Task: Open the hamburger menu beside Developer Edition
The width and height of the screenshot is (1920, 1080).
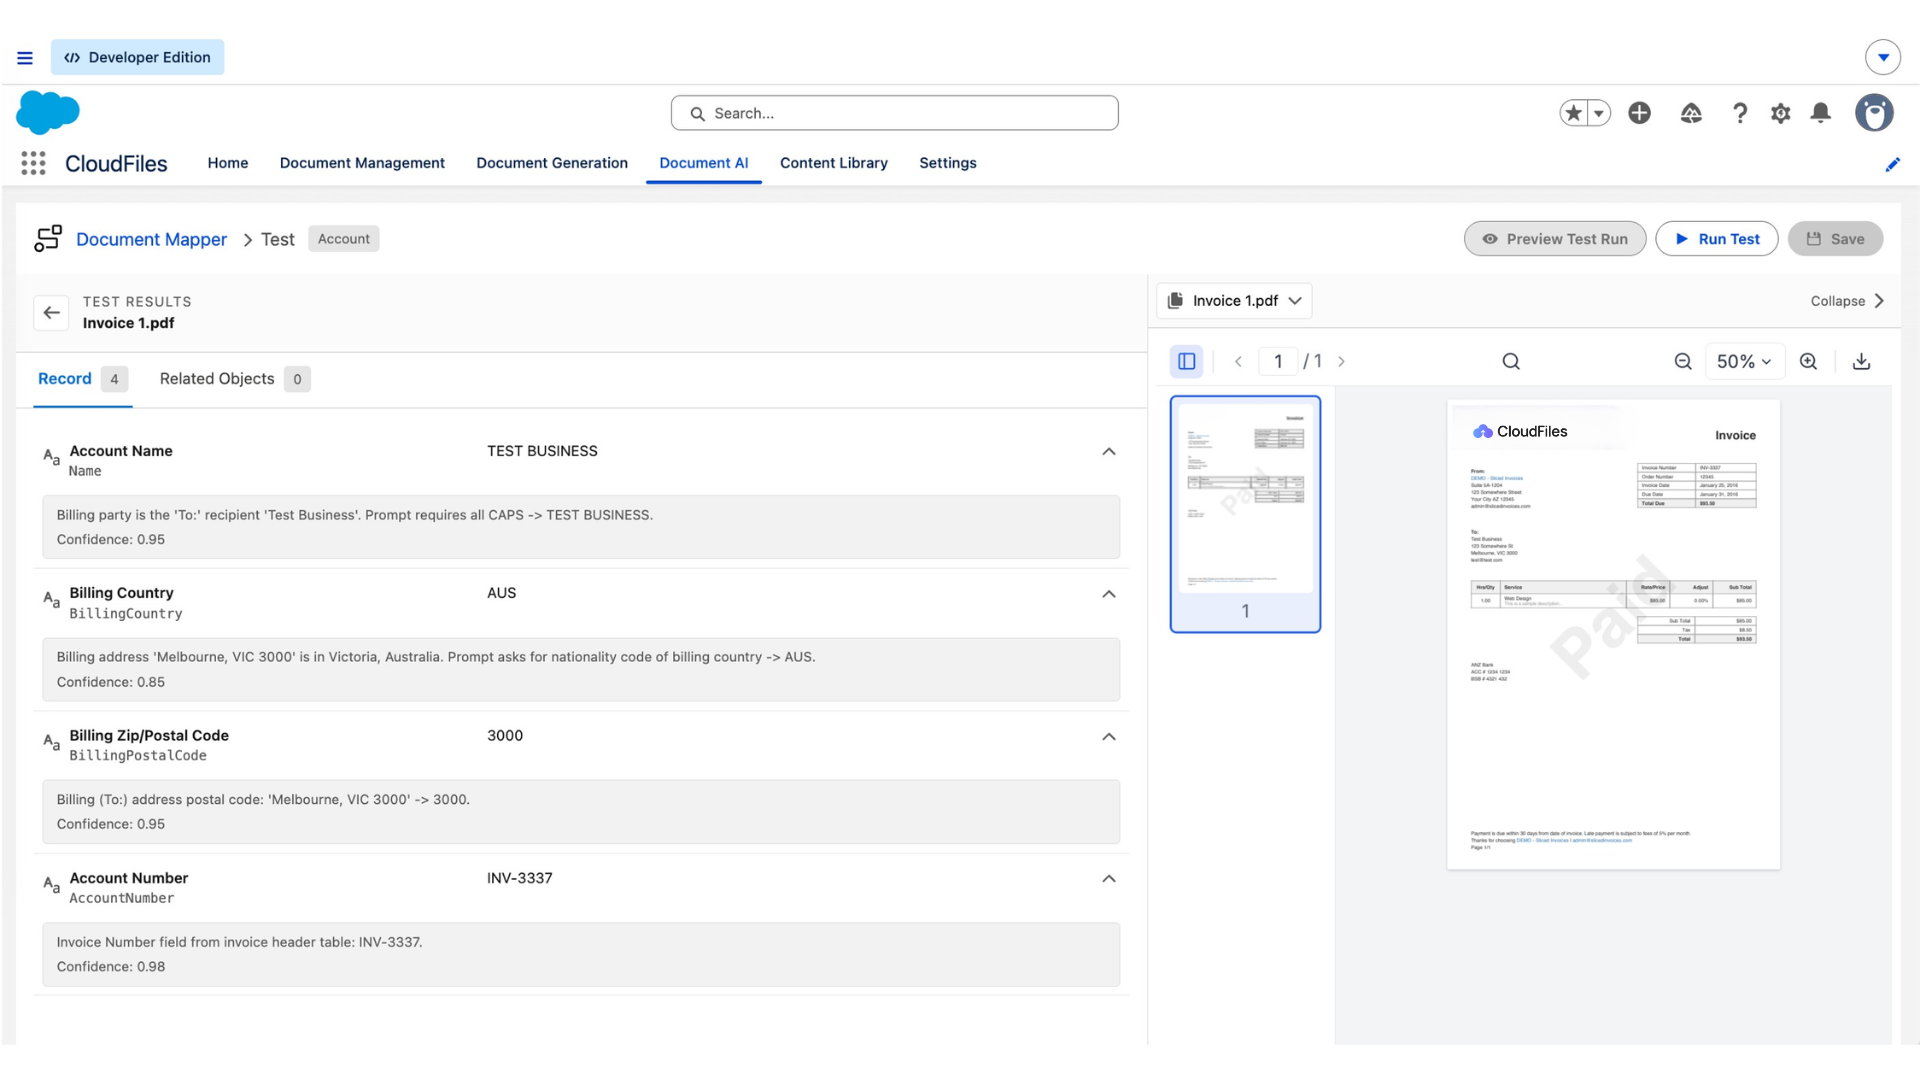Action: tap(25, 58)
